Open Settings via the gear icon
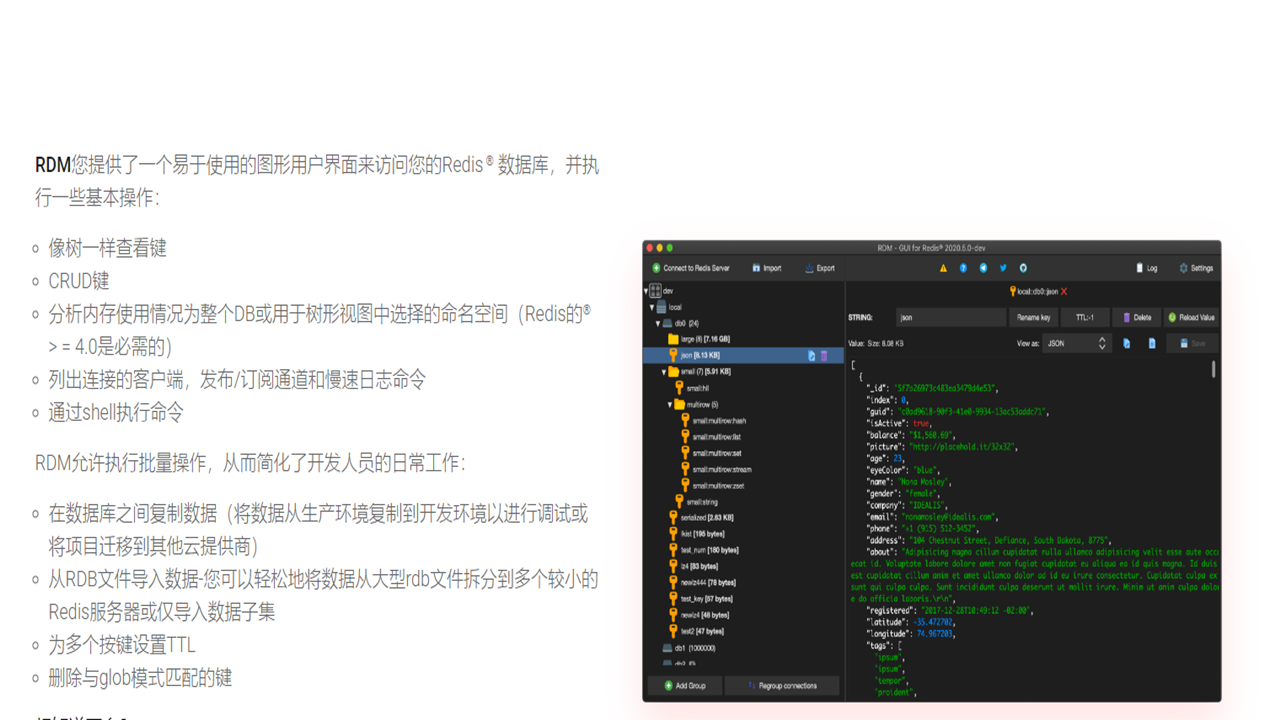The image size is (1280, 720). [1183, 269]
